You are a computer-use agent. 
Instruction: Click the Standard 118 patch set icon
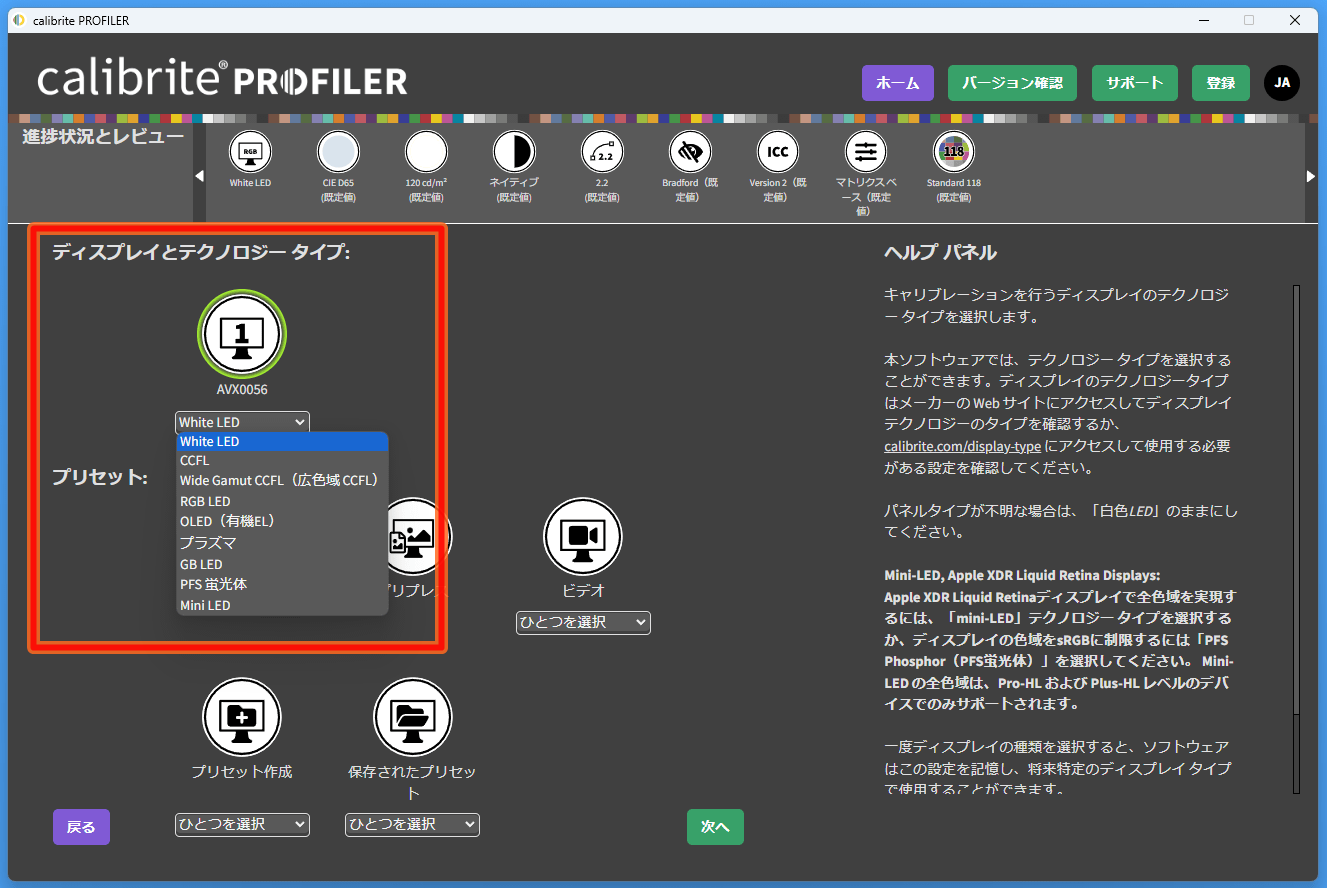point(954,152)
